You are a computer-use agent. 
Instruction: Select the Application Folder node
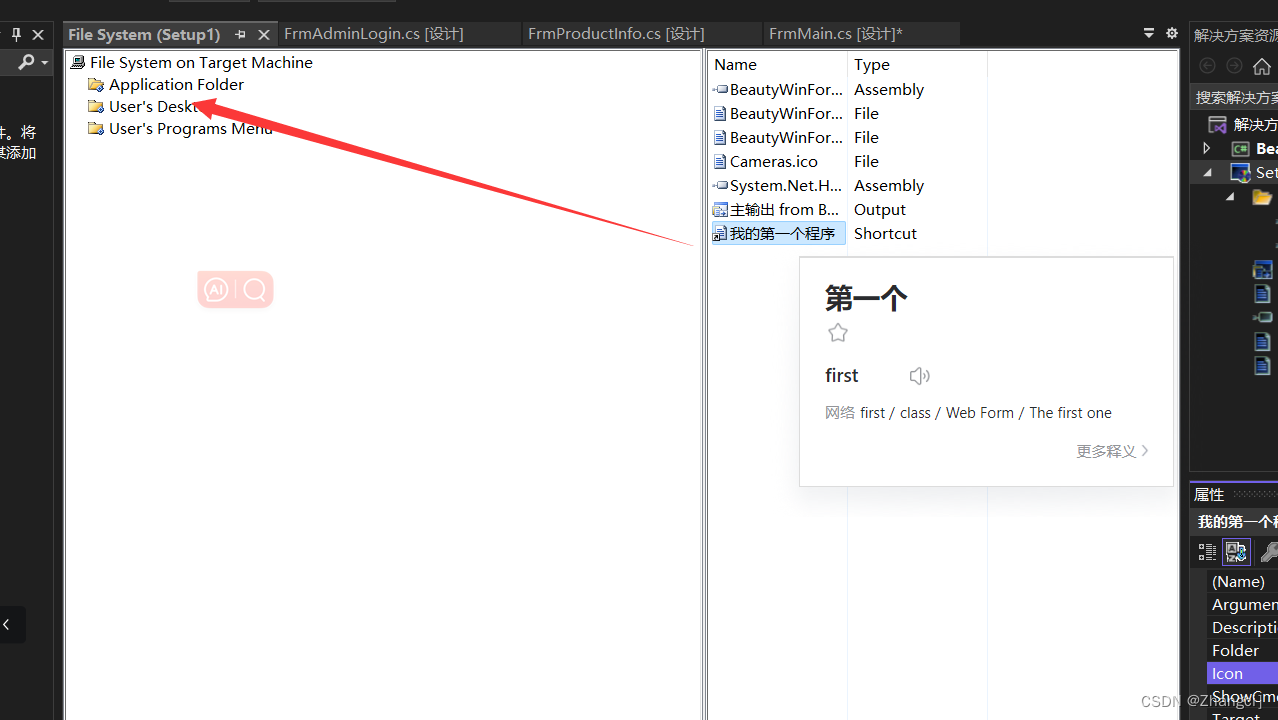coord(176,84)
